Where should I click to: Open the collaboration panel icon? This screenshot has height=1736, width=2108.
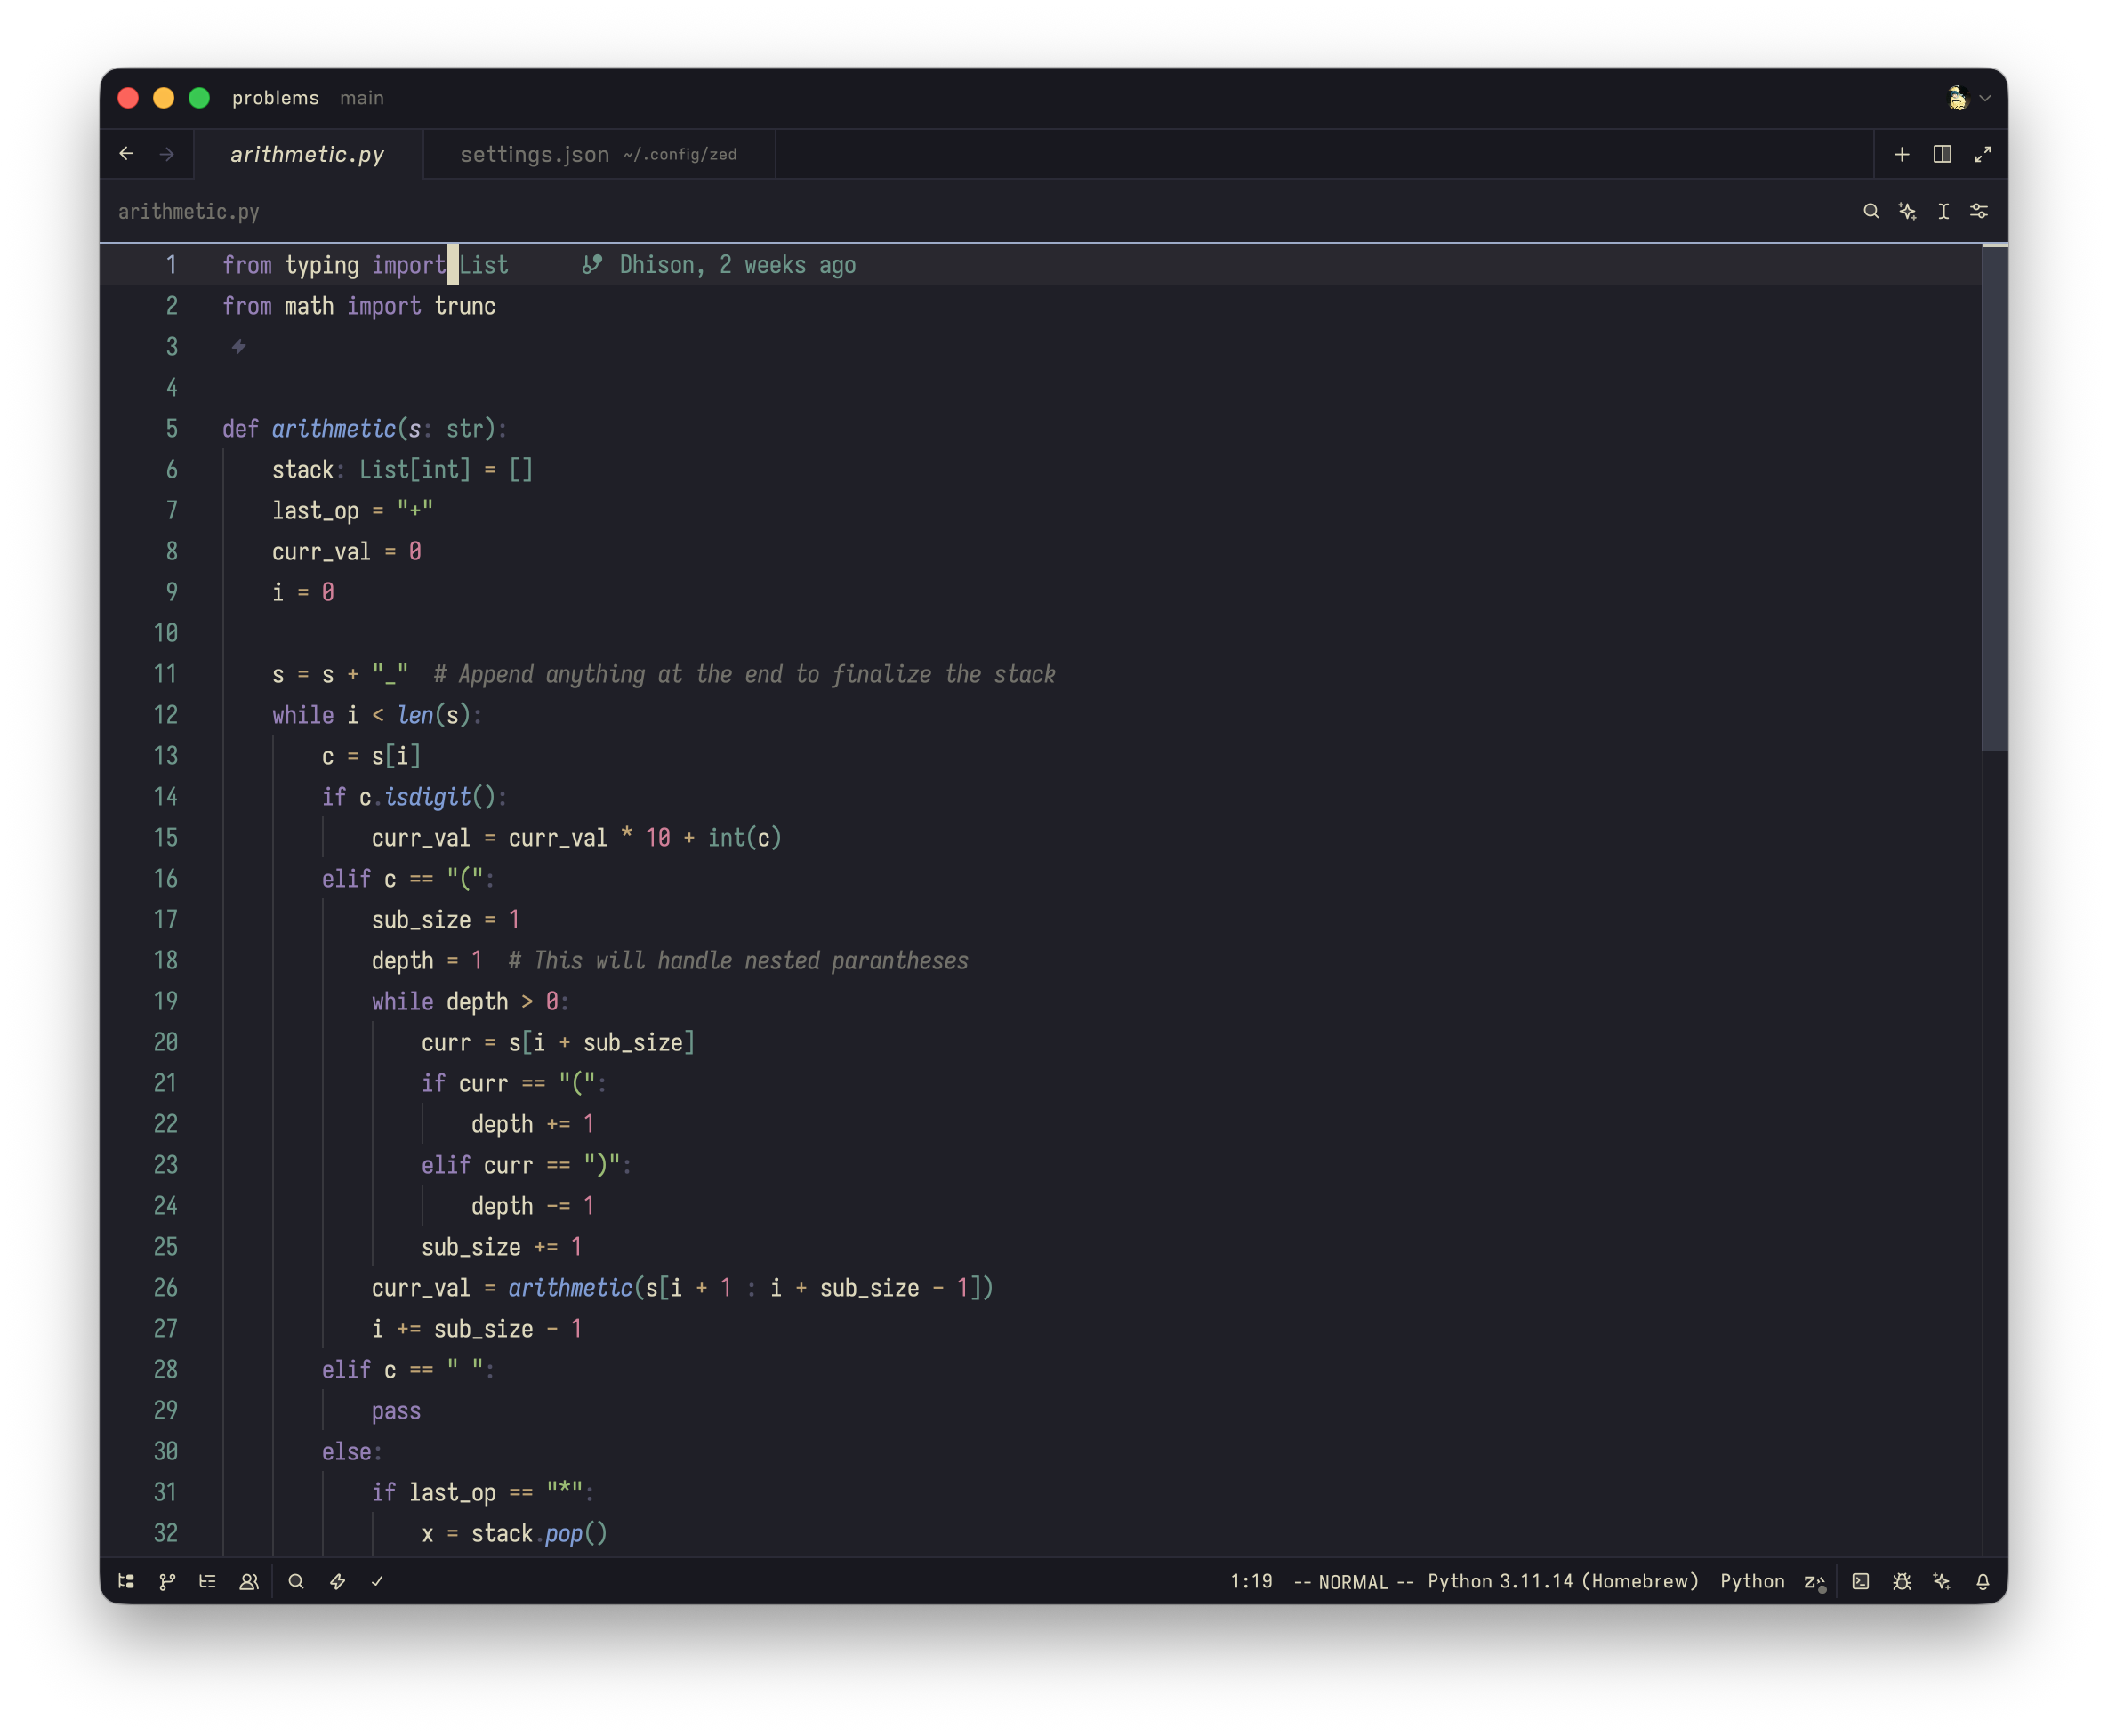(x=249, y=1581)
